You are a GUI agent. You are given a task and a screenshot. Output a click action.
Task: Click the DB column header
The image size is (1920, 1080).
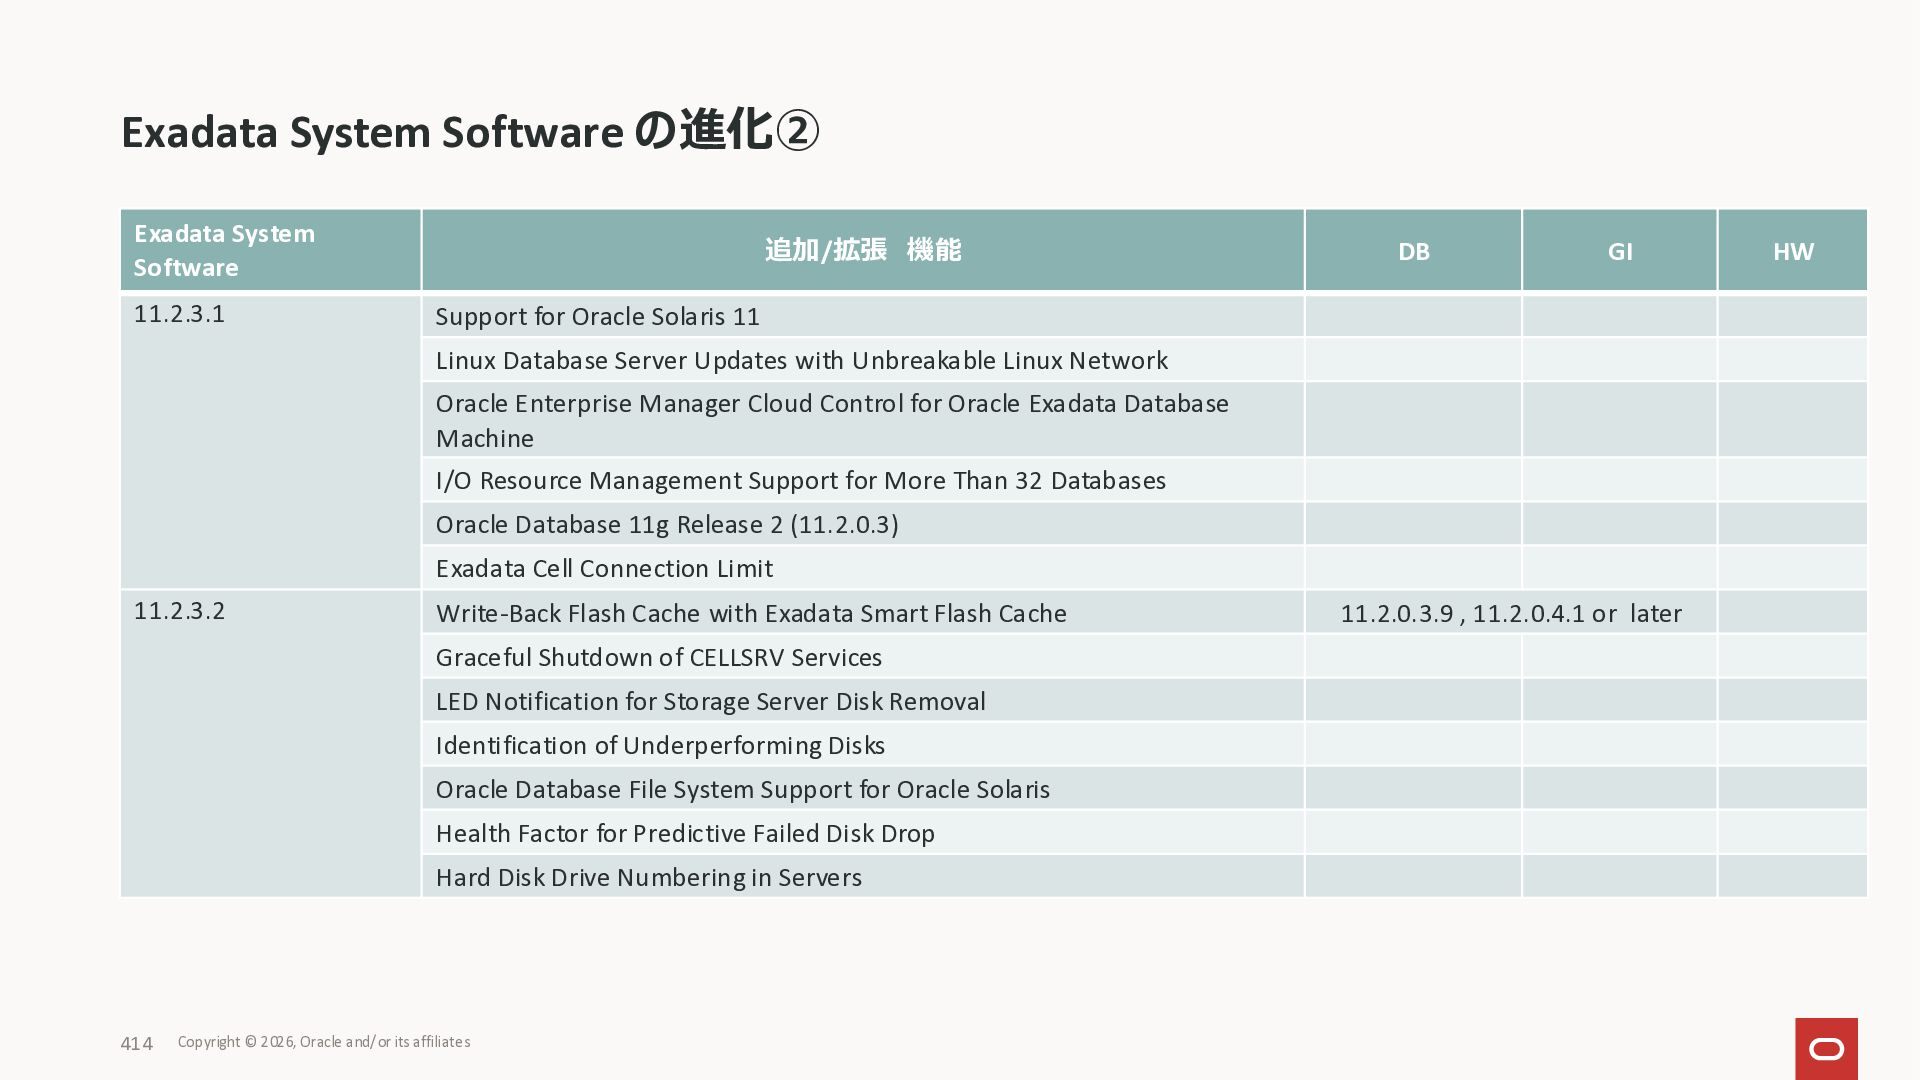[1413, 251]
